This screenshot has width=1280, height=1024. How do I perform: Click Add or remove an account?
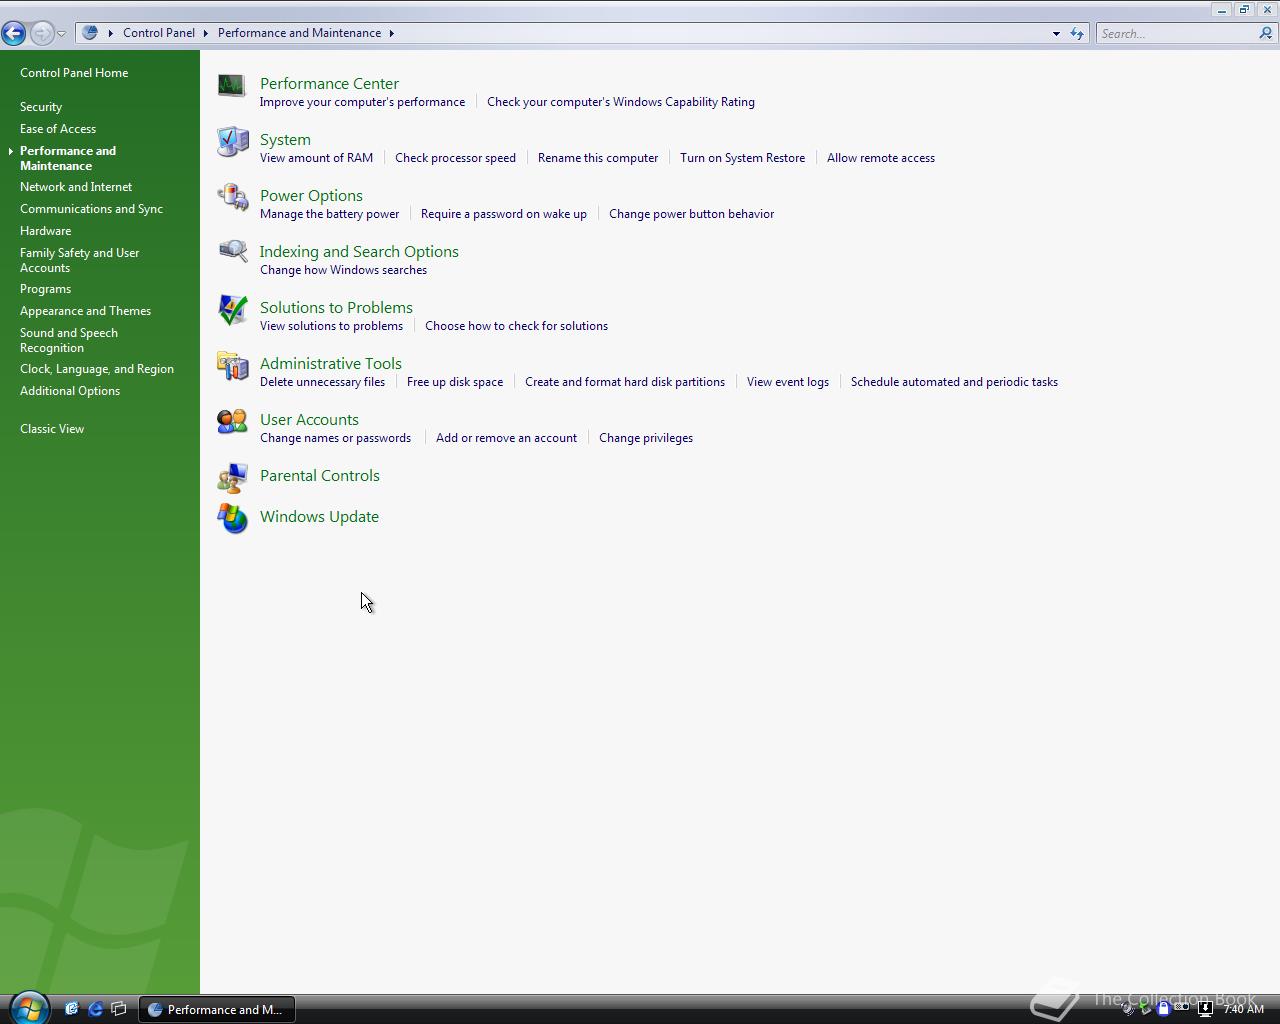coord(506,438)
